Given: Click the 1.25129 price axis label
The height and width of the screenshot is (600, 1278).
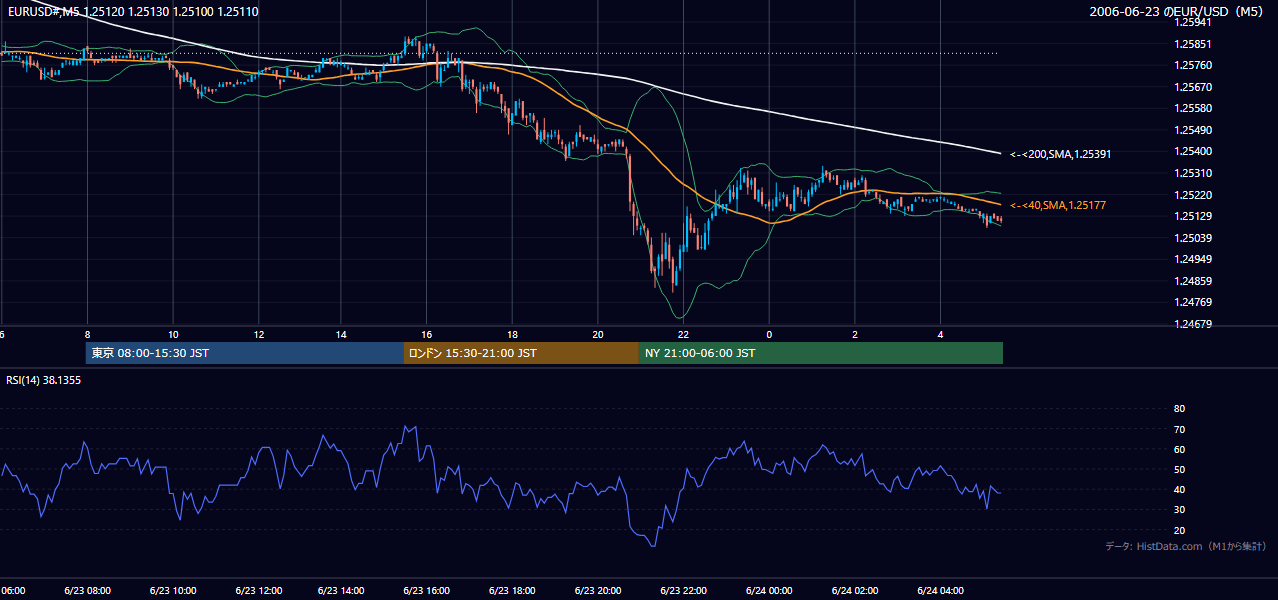Looking at the screenshot, I should 1193,216.
